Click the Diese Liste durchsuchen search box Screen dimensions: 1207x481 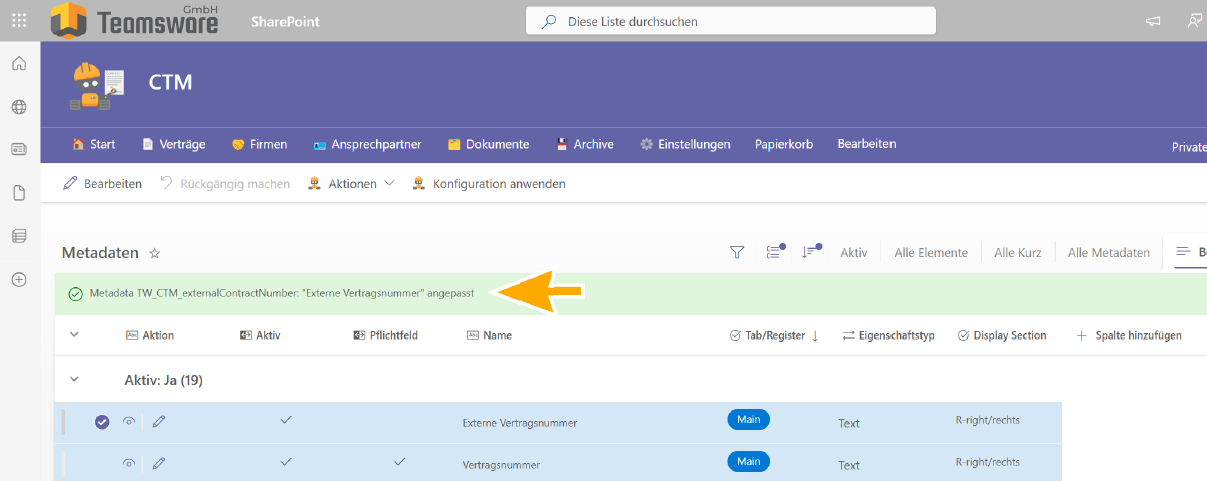[x=731, y=21]
